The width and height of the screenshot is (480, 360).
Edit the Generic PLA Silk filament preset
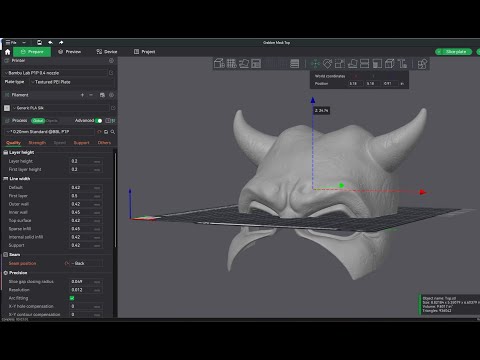click(113, 108)
